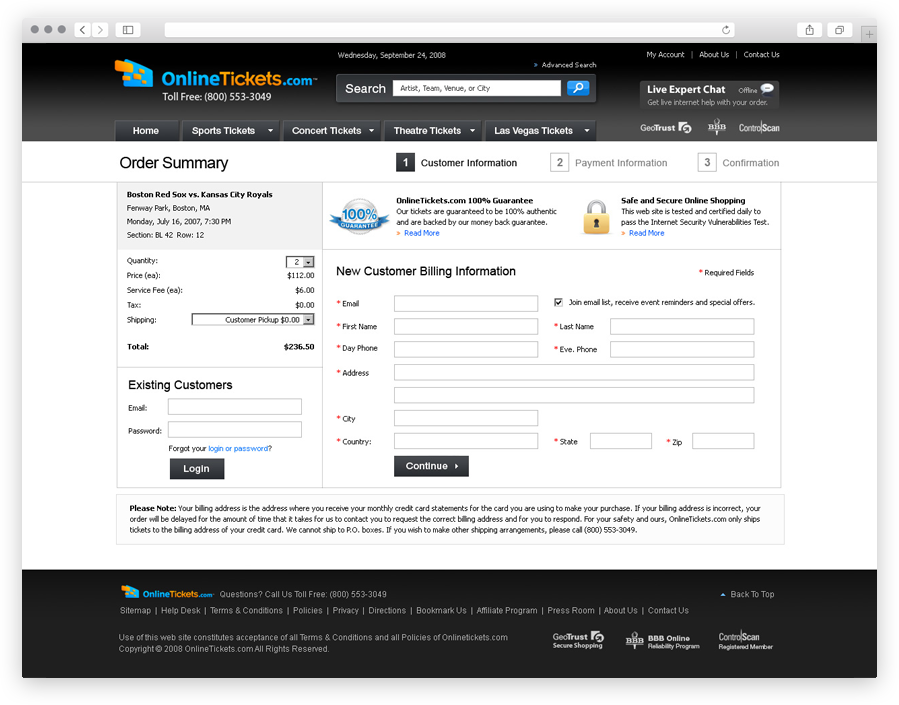Click the Day Phone field
899x705 pixels.
(466, 349)
